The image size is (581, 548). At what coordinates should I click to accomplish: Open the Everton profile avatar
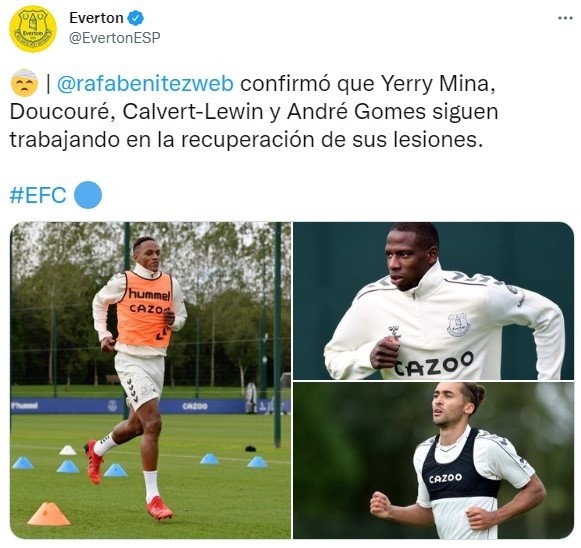33,29
